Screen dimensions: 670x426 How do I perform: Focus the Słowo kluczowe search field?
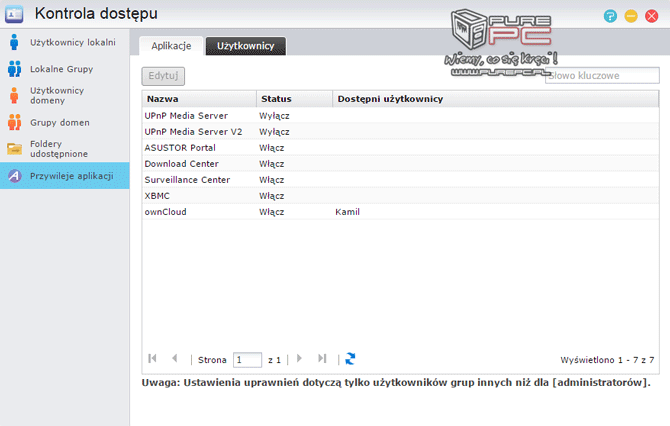point(602,76)
